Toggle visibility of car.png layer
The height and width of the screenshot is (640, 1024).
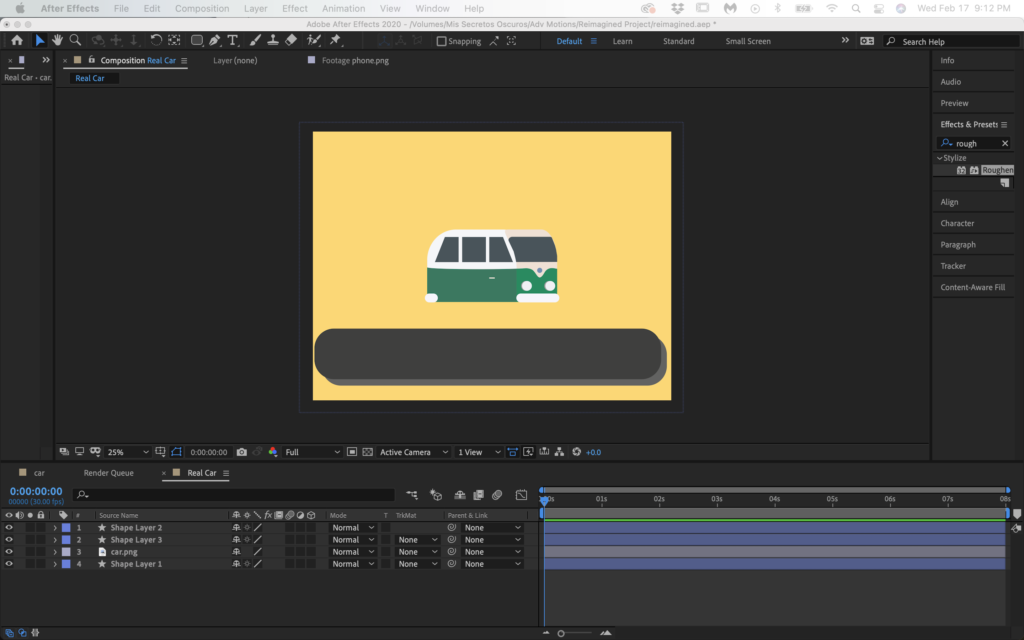coord(9,552)
